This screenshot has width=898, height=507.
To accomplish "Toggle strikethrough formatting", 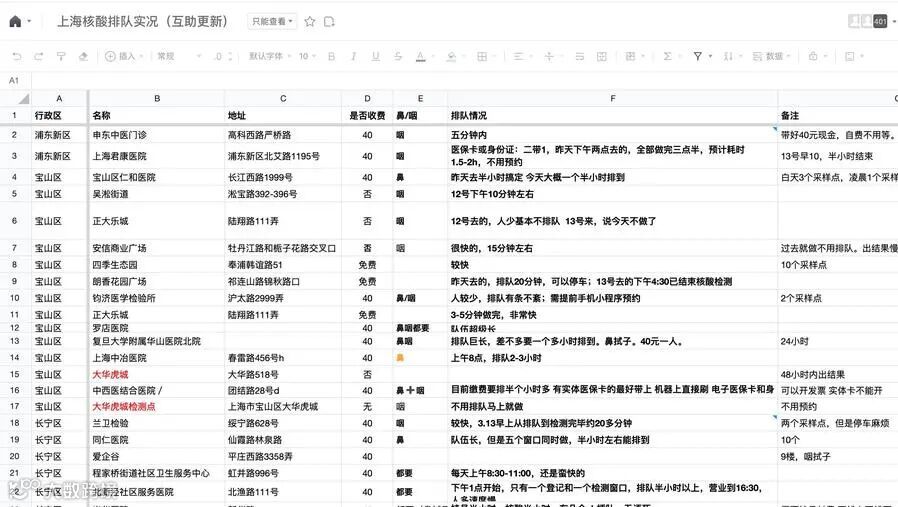I will coord(398,56).
